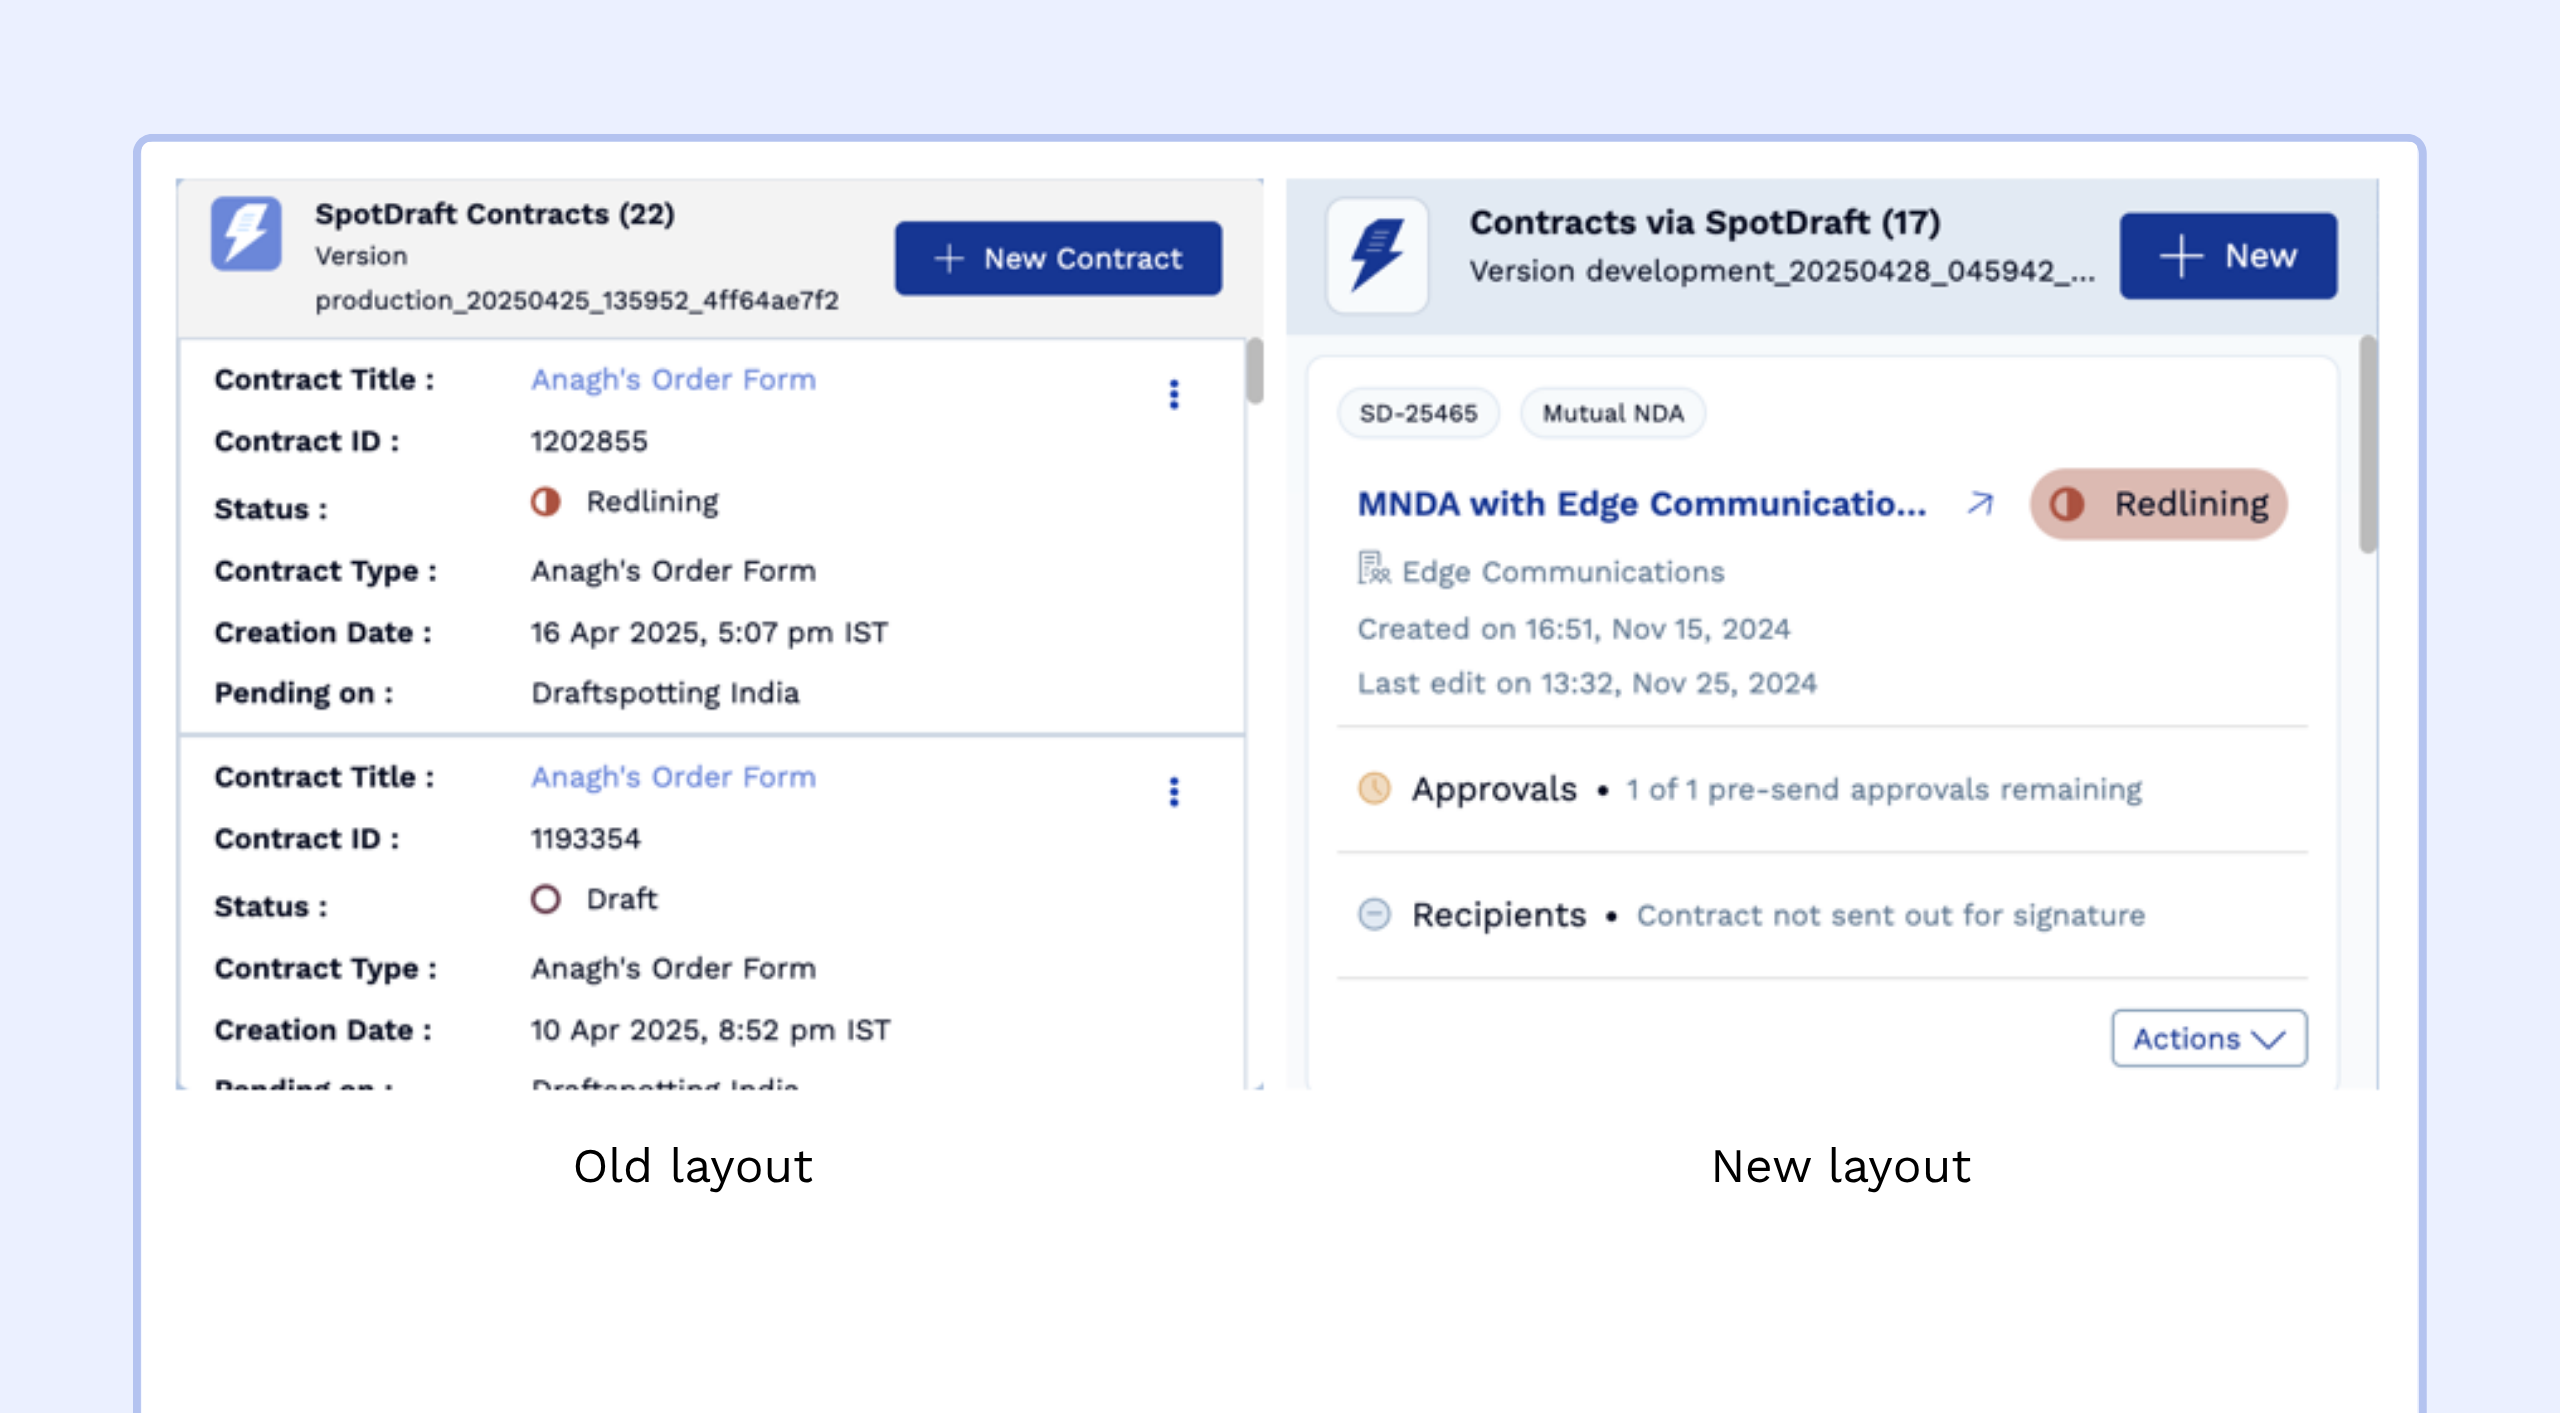Expand the Actions dropdown
2560x1413 pixels.
(2209, 1038)
